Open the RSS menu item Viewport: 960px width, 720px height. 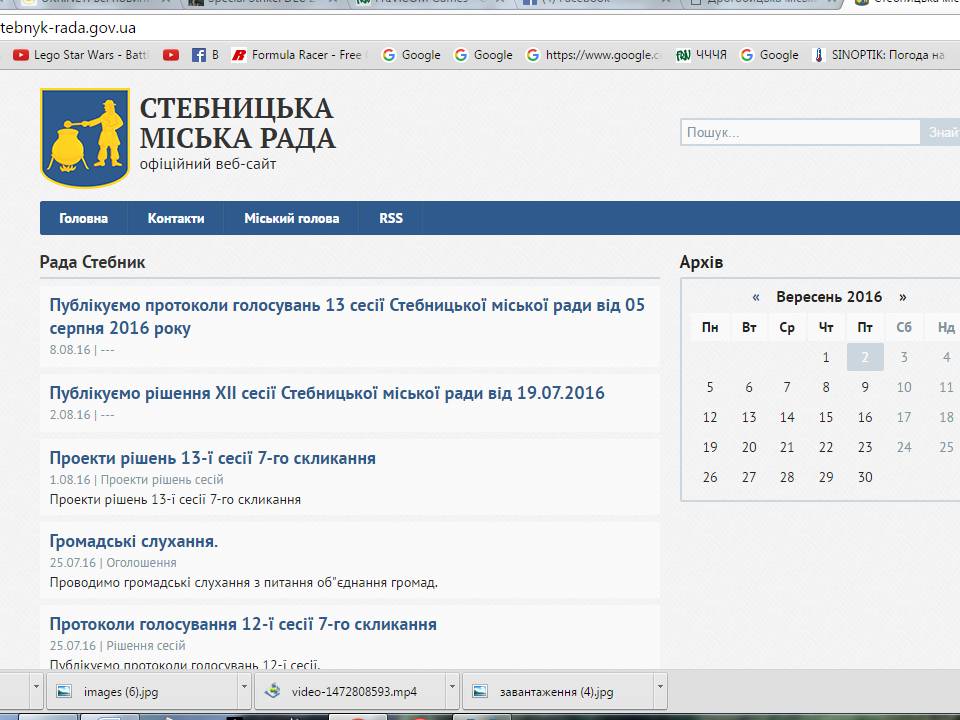tap(391, 218)
